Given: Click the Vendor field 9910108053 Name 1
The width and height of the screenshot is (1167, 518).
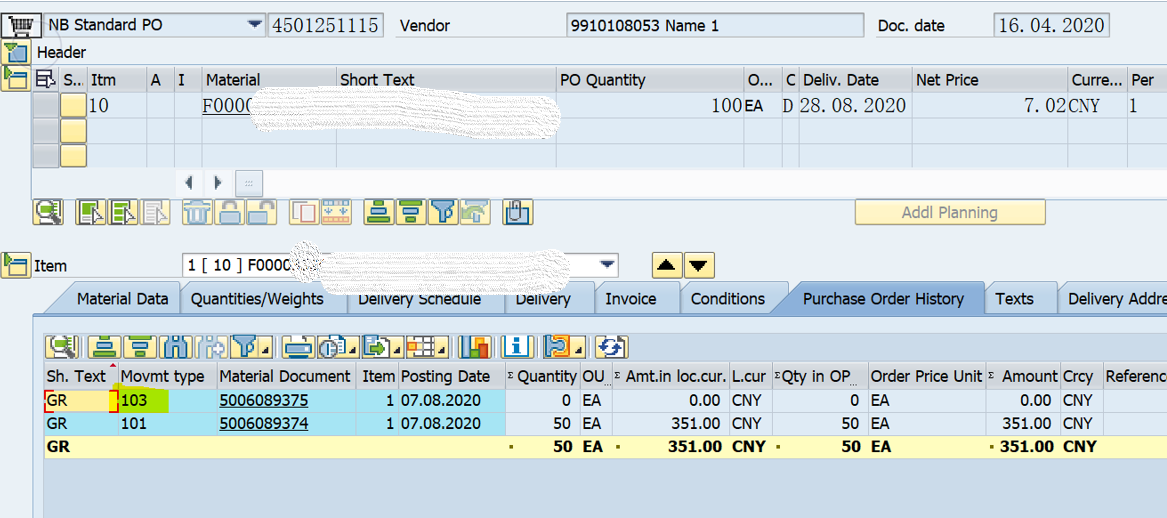Looking at the screenshot, I should [x=714, y=25].
